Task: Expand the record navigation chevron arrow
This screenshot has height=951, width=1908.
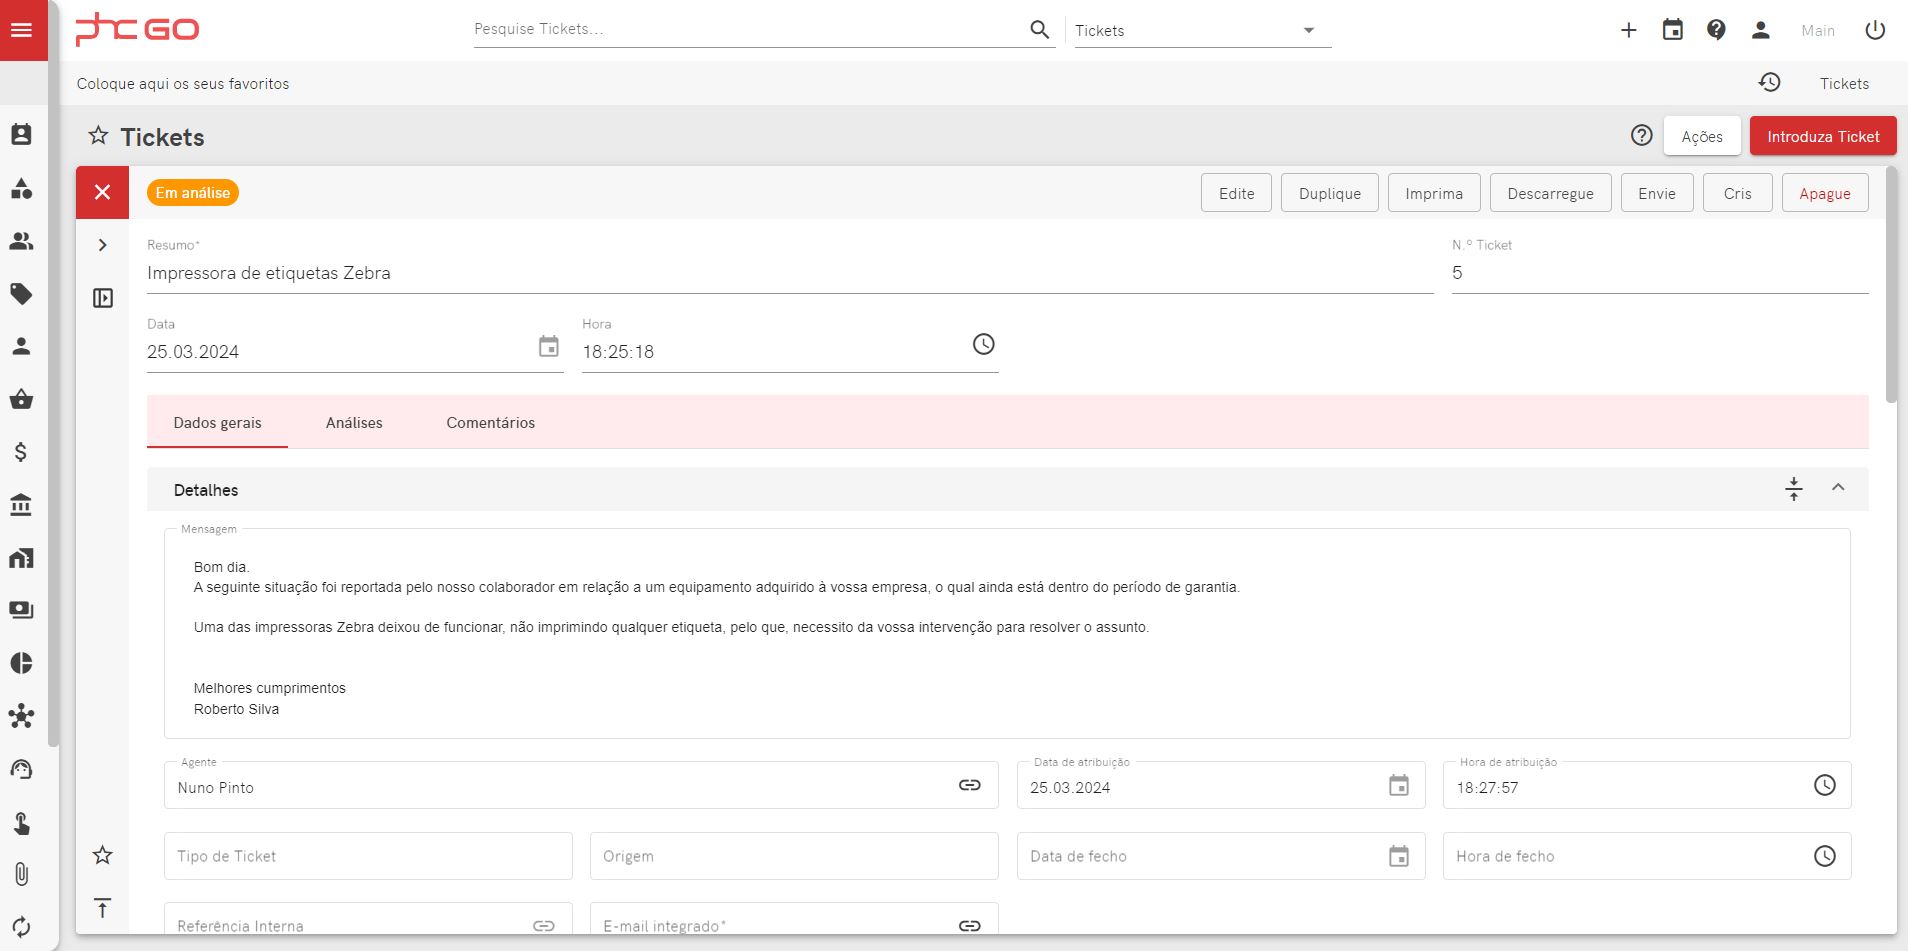Action: [102, 245]
